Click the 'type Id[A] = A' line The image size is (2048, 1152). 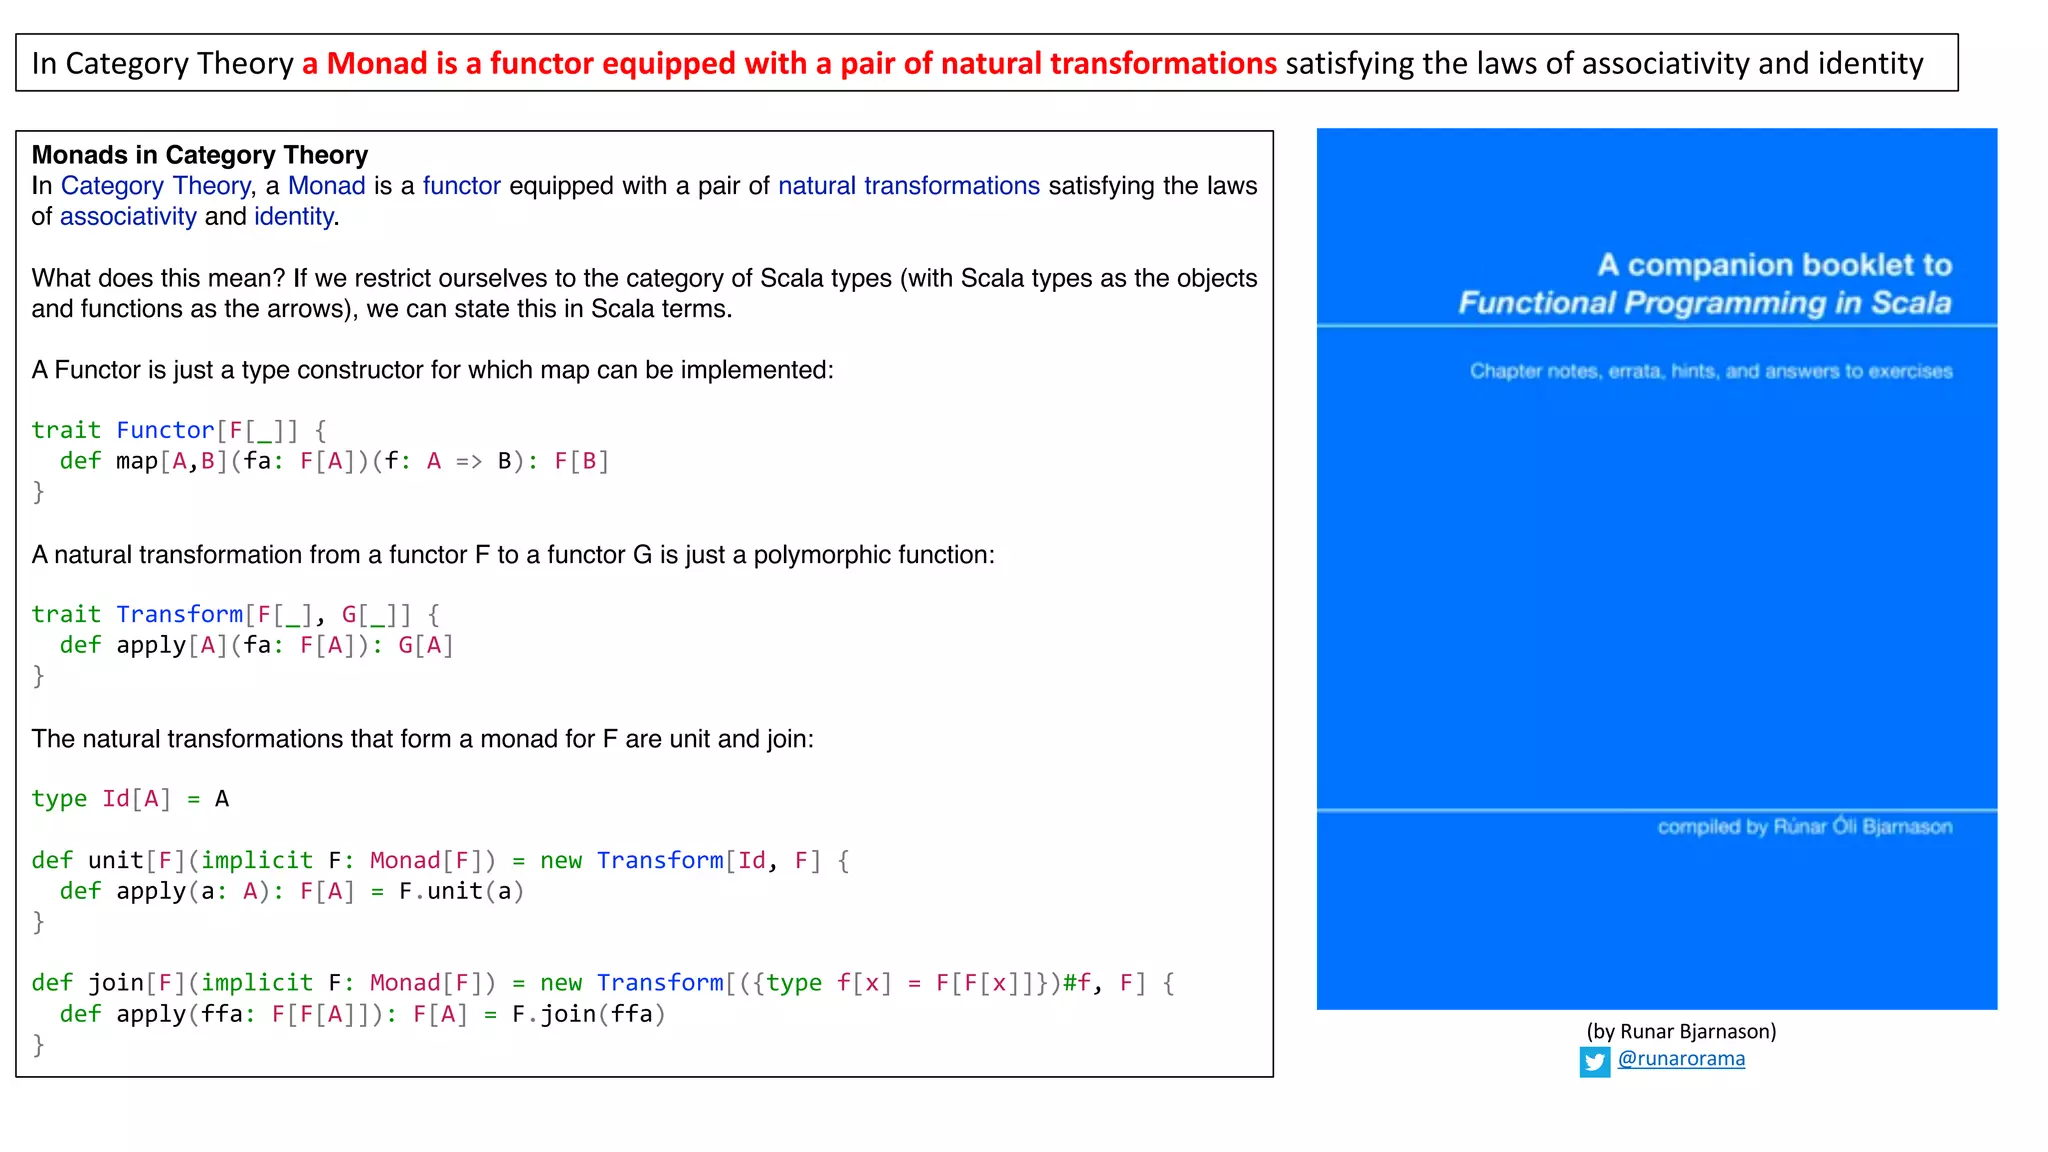(x=131, y=799)
